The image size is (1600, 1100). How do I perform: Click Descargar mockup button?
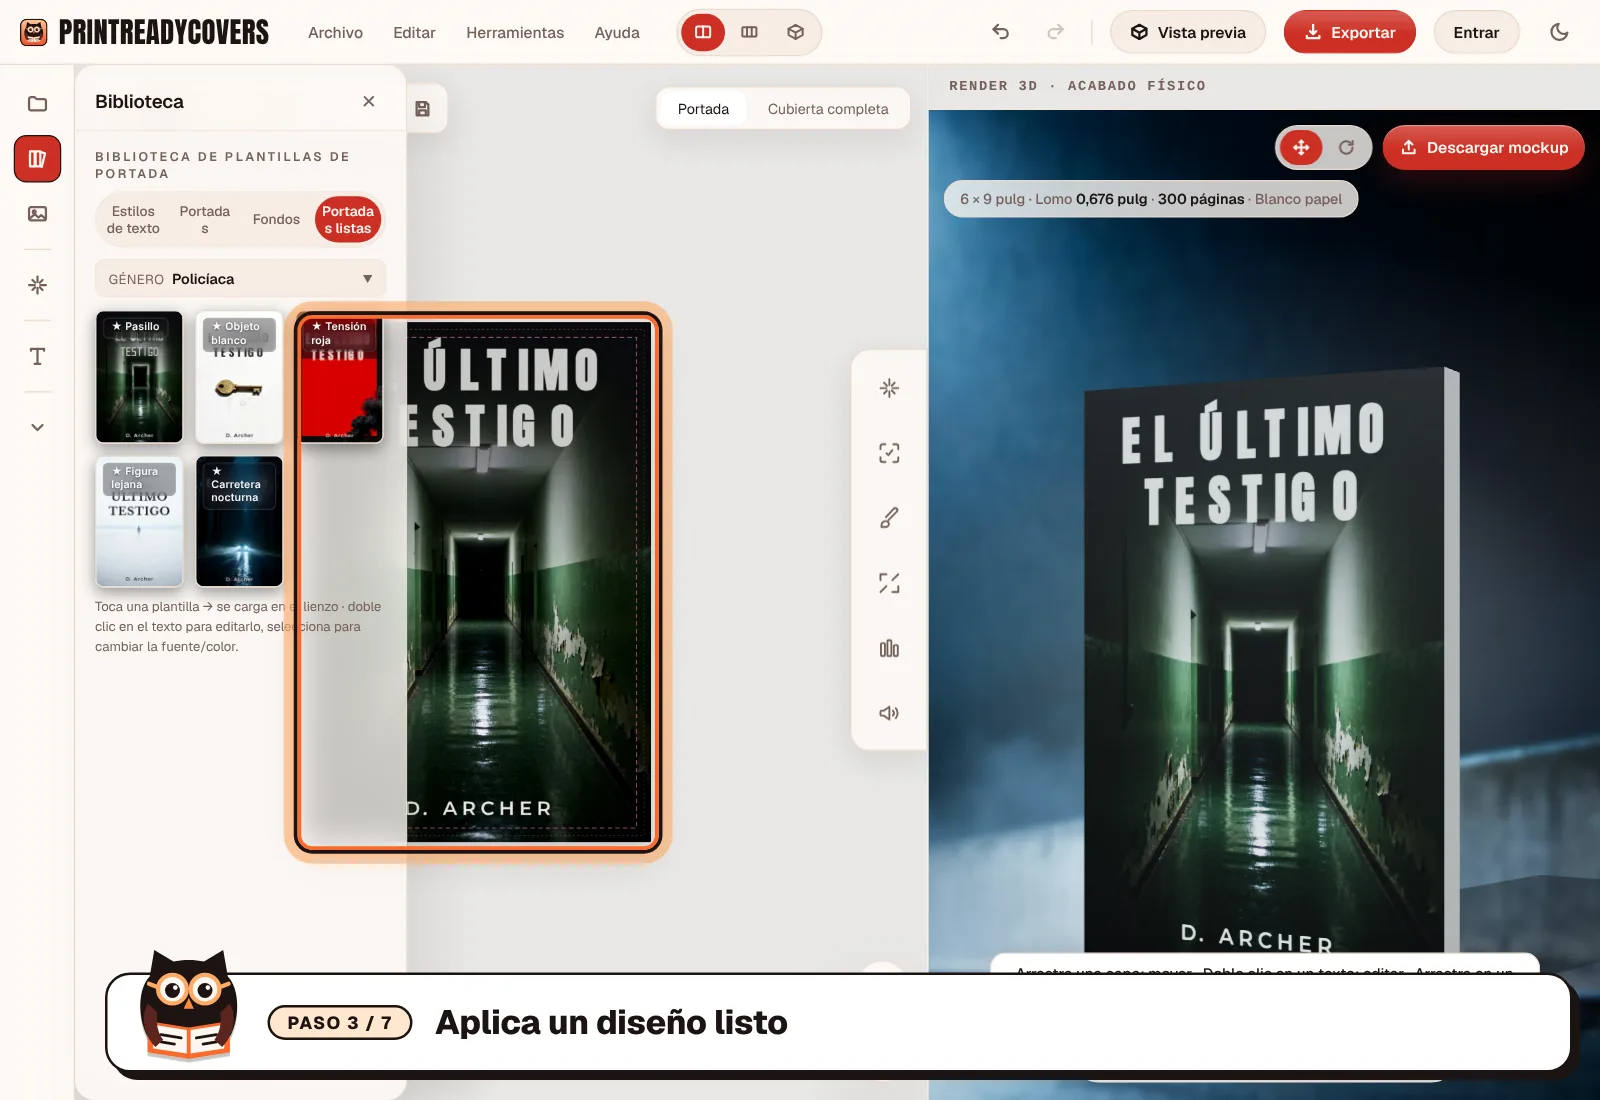pos(1484,148)
